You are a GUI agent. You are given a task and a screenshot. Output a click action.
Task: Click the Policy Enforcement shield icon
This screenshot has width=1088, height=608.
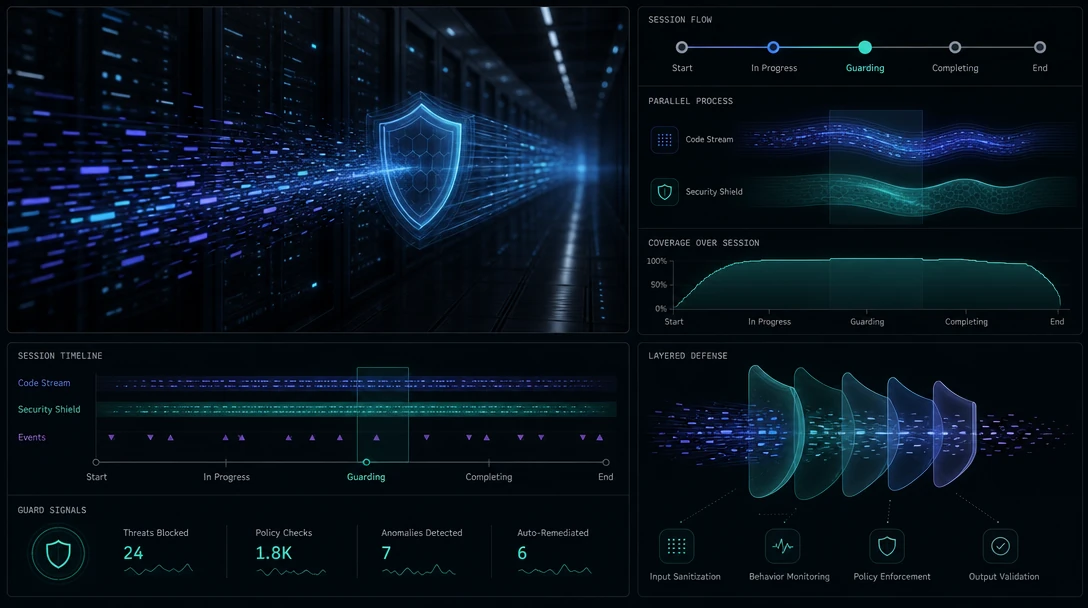tap(887, 546)
